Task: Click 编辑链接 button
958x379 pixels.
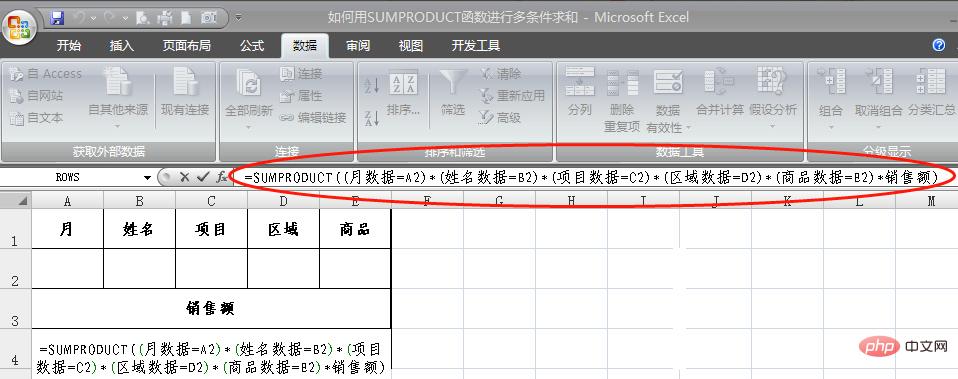Action: pos(313,118)
